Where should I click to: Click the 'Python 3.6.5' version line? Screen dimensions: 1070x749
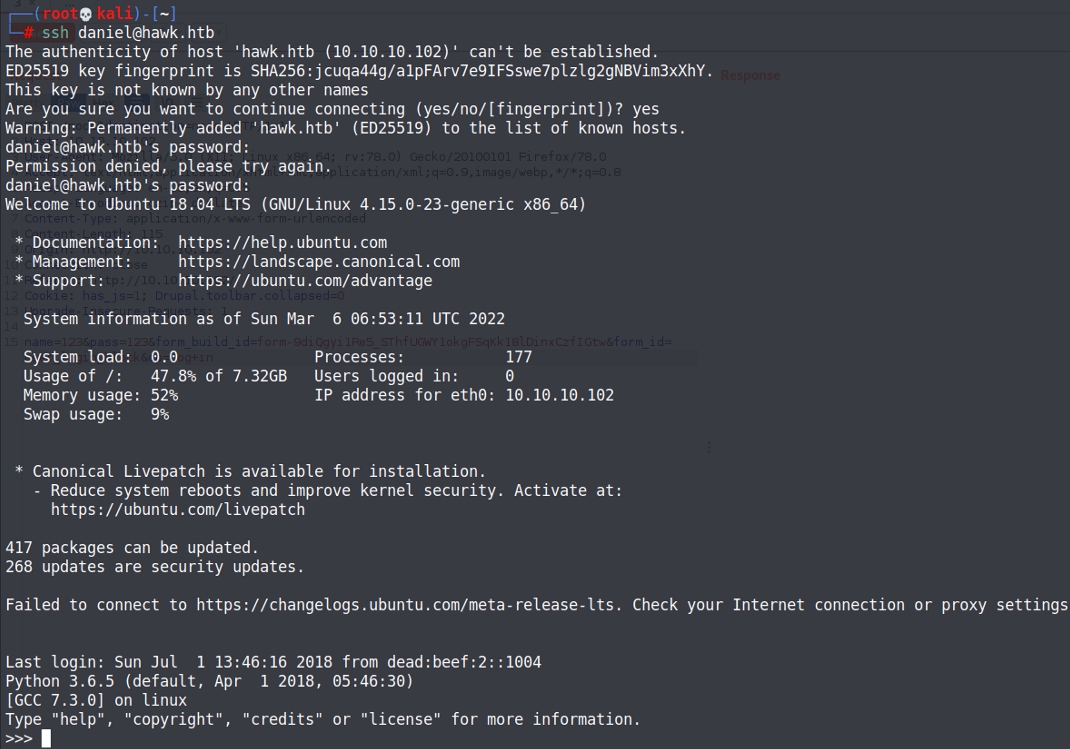(x=208, y=681)
